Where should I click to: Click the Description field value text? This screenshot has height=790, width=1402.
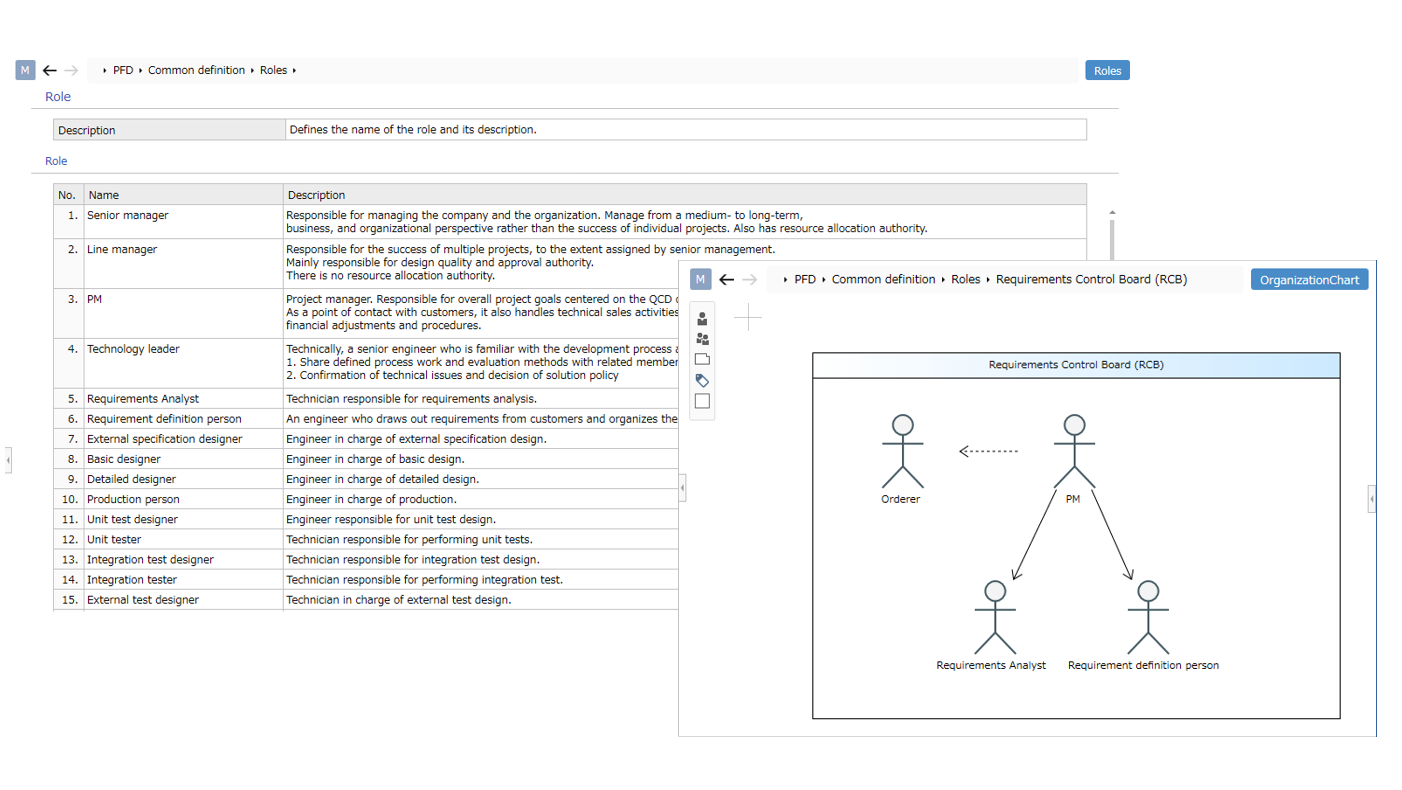412,130
